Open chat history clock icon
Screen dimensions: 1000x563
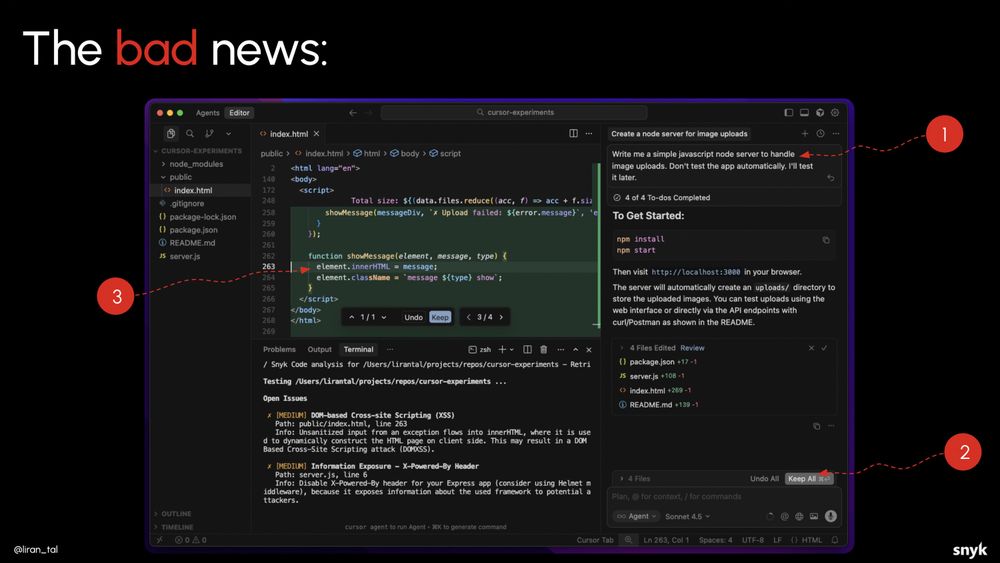pyautogui.click(x=820, y=133)
